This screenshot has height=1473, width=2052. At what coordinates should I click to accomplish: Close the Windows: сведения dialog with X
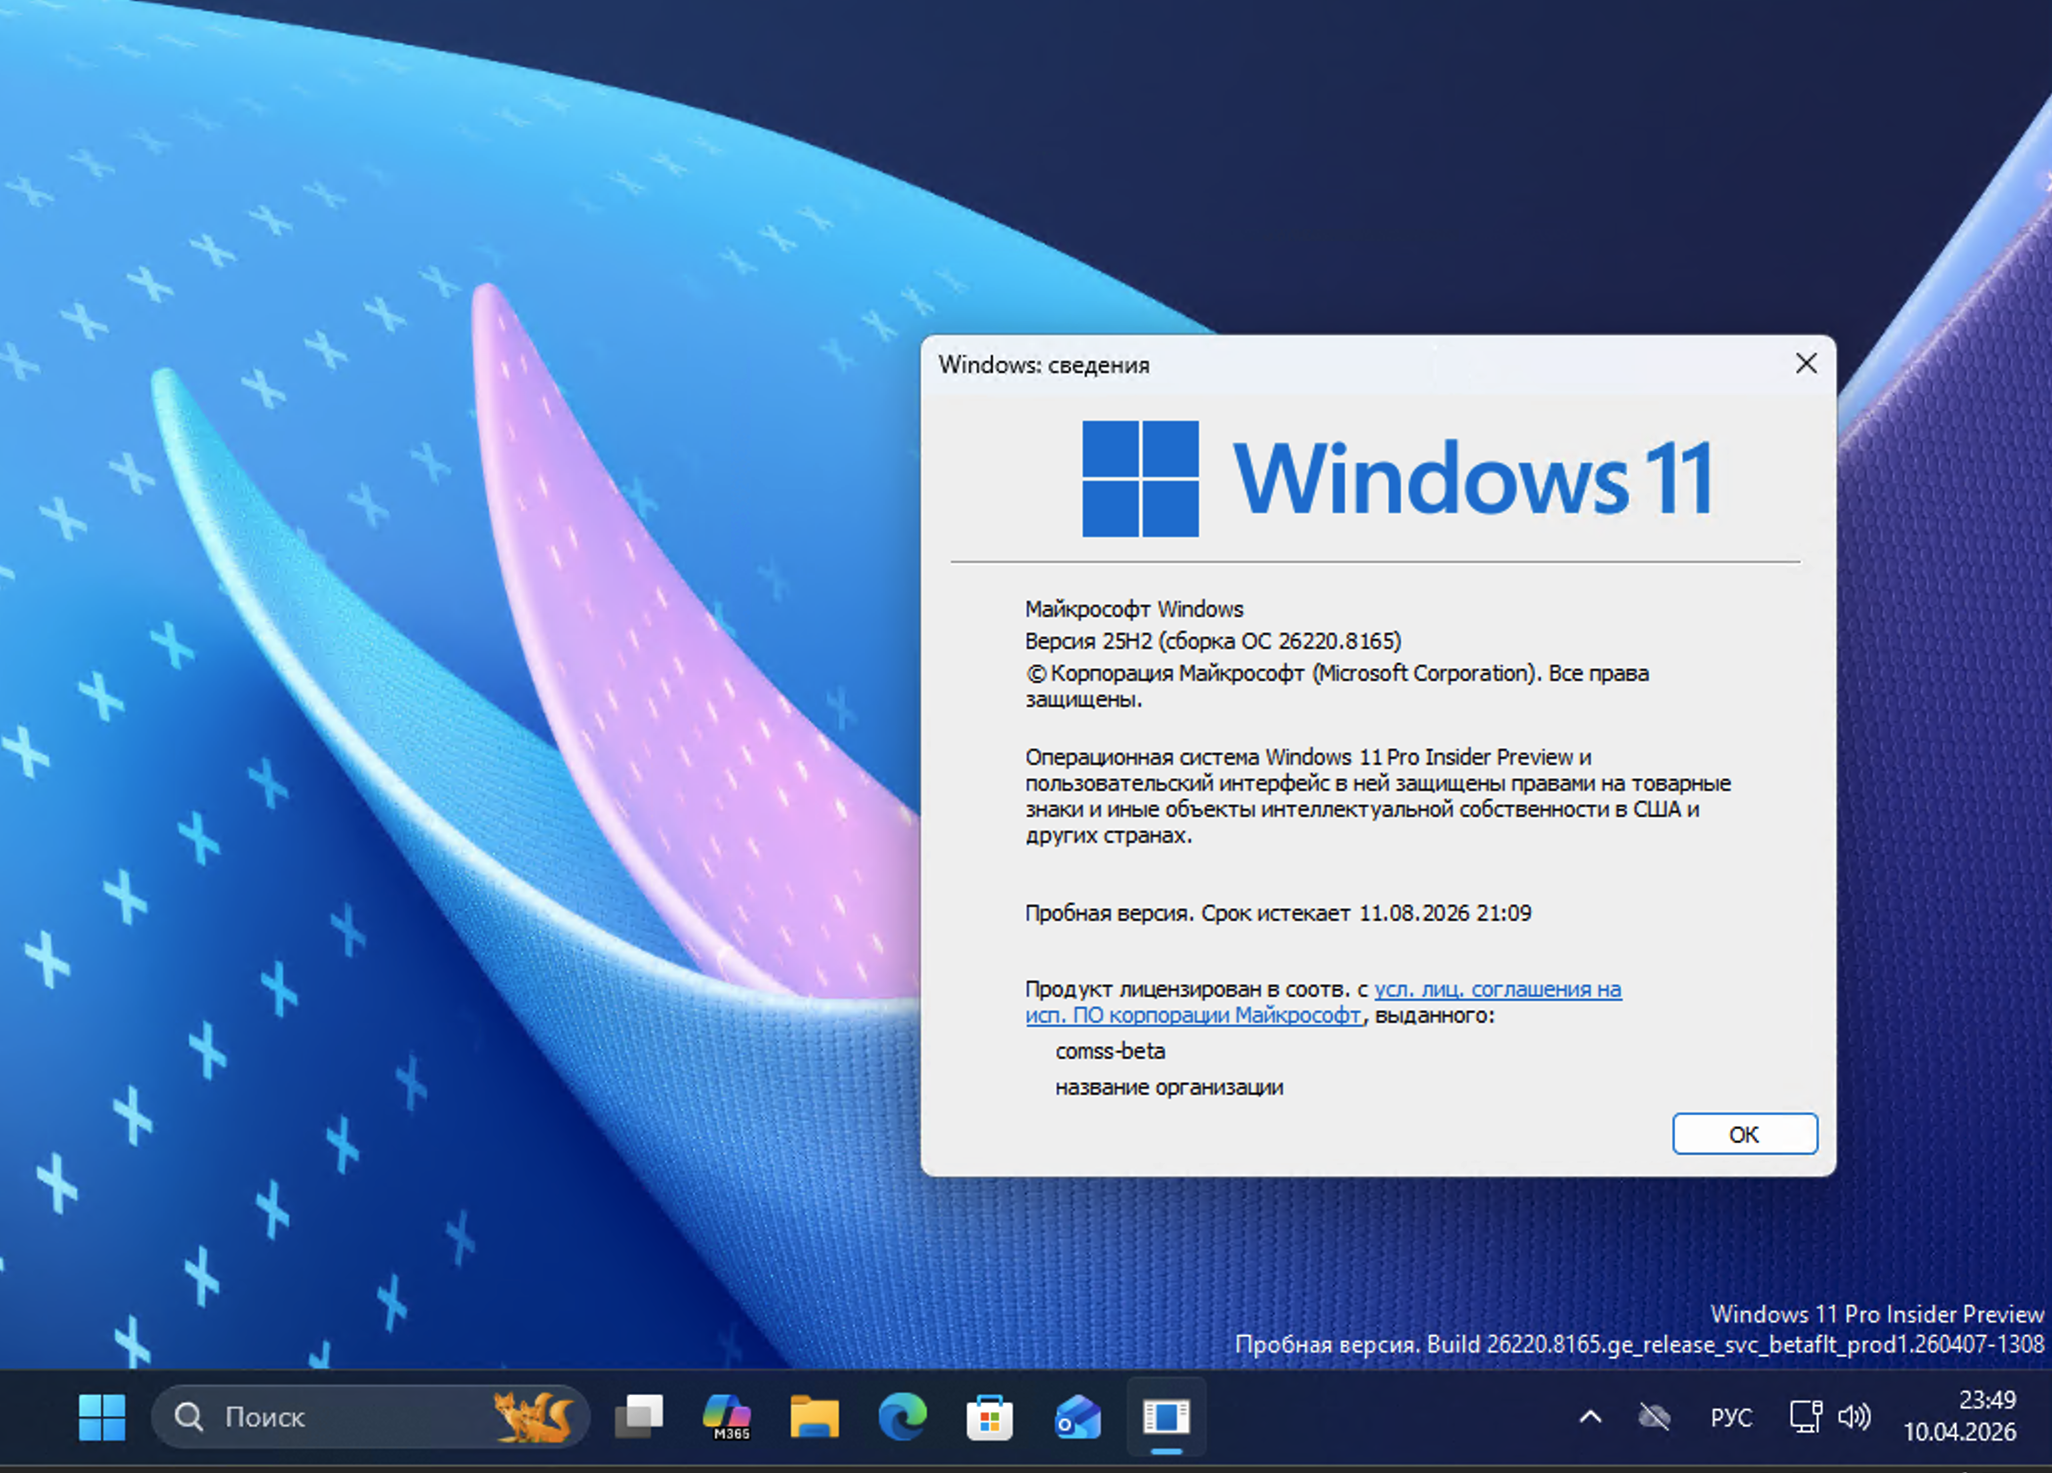(x=1805, y=364)
